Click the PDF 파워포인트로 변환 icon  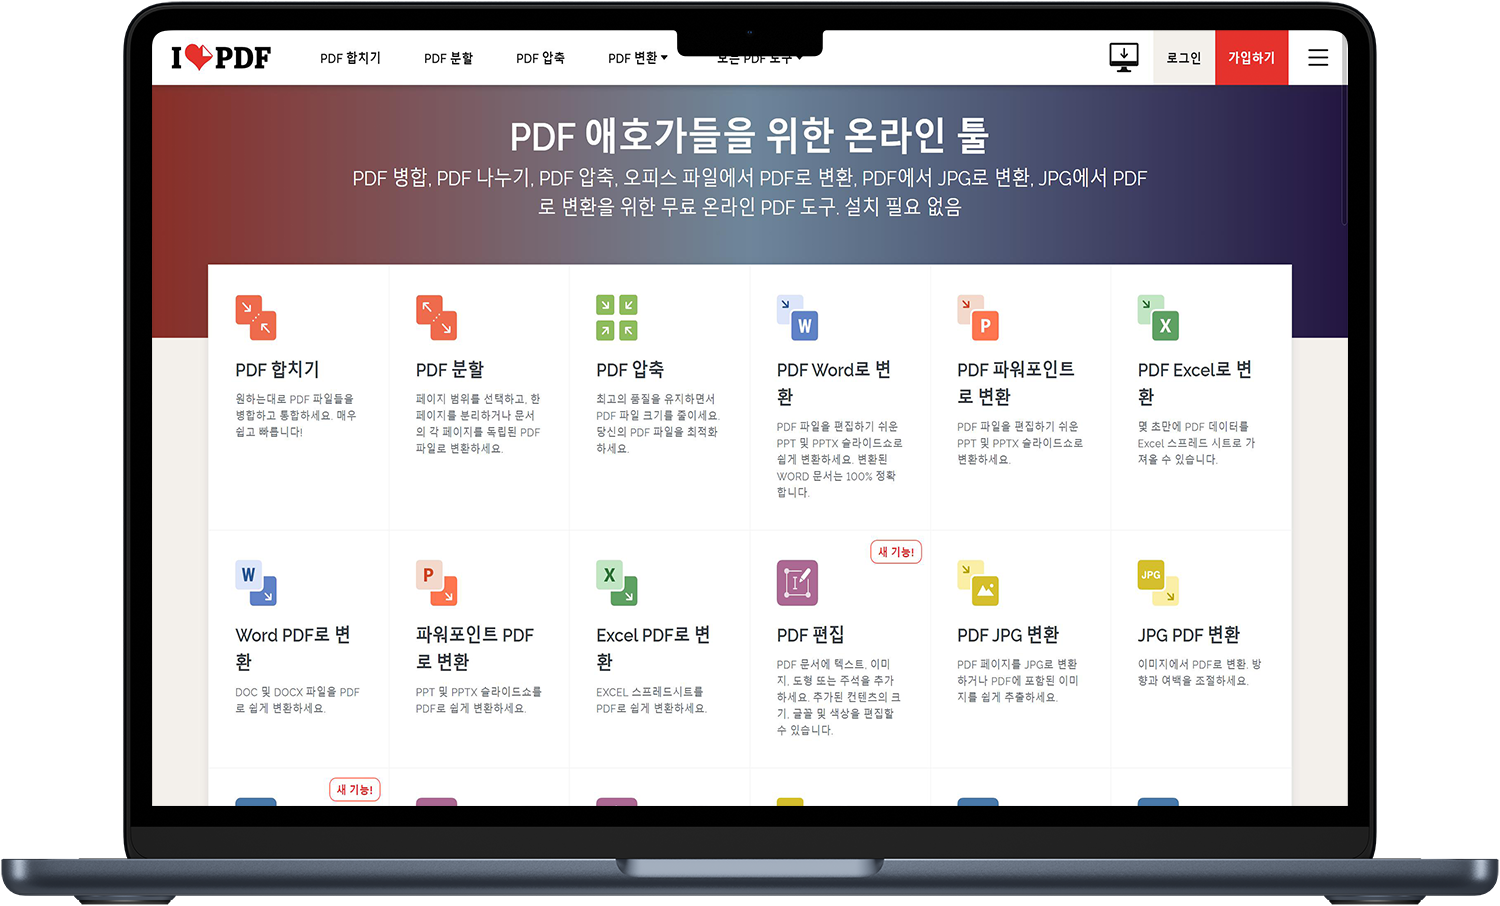click(x=978, y=317)
